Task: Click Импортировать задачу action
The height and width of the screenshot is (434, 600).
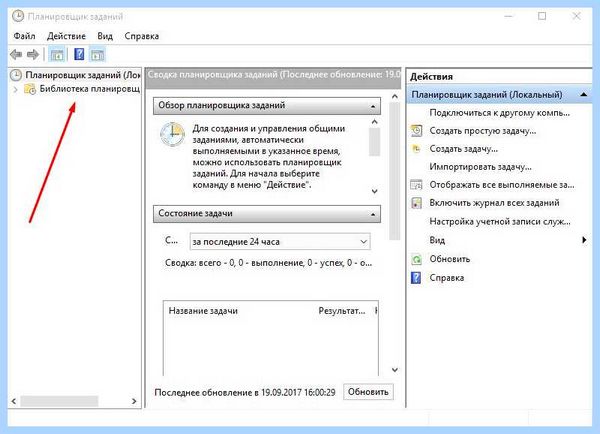Action: click(480, 167)
